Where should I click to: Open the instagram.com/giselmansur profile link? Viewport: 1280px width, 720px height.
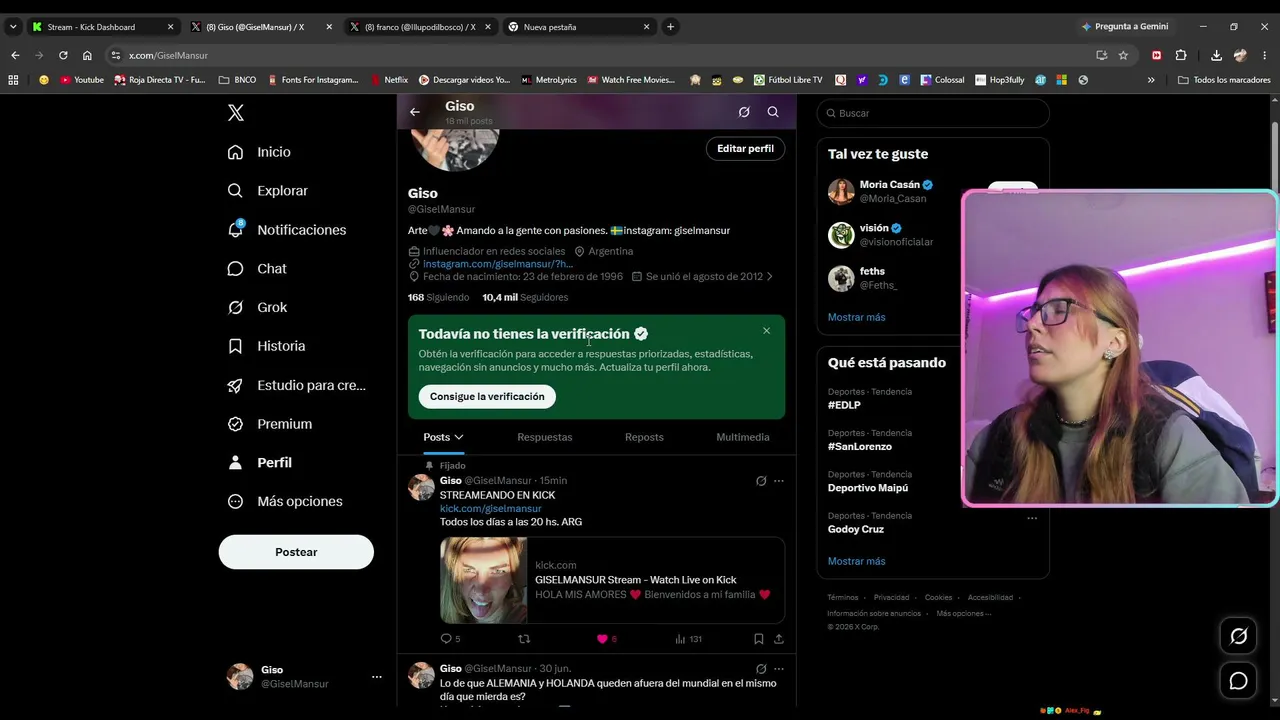[x=498, y=264]
